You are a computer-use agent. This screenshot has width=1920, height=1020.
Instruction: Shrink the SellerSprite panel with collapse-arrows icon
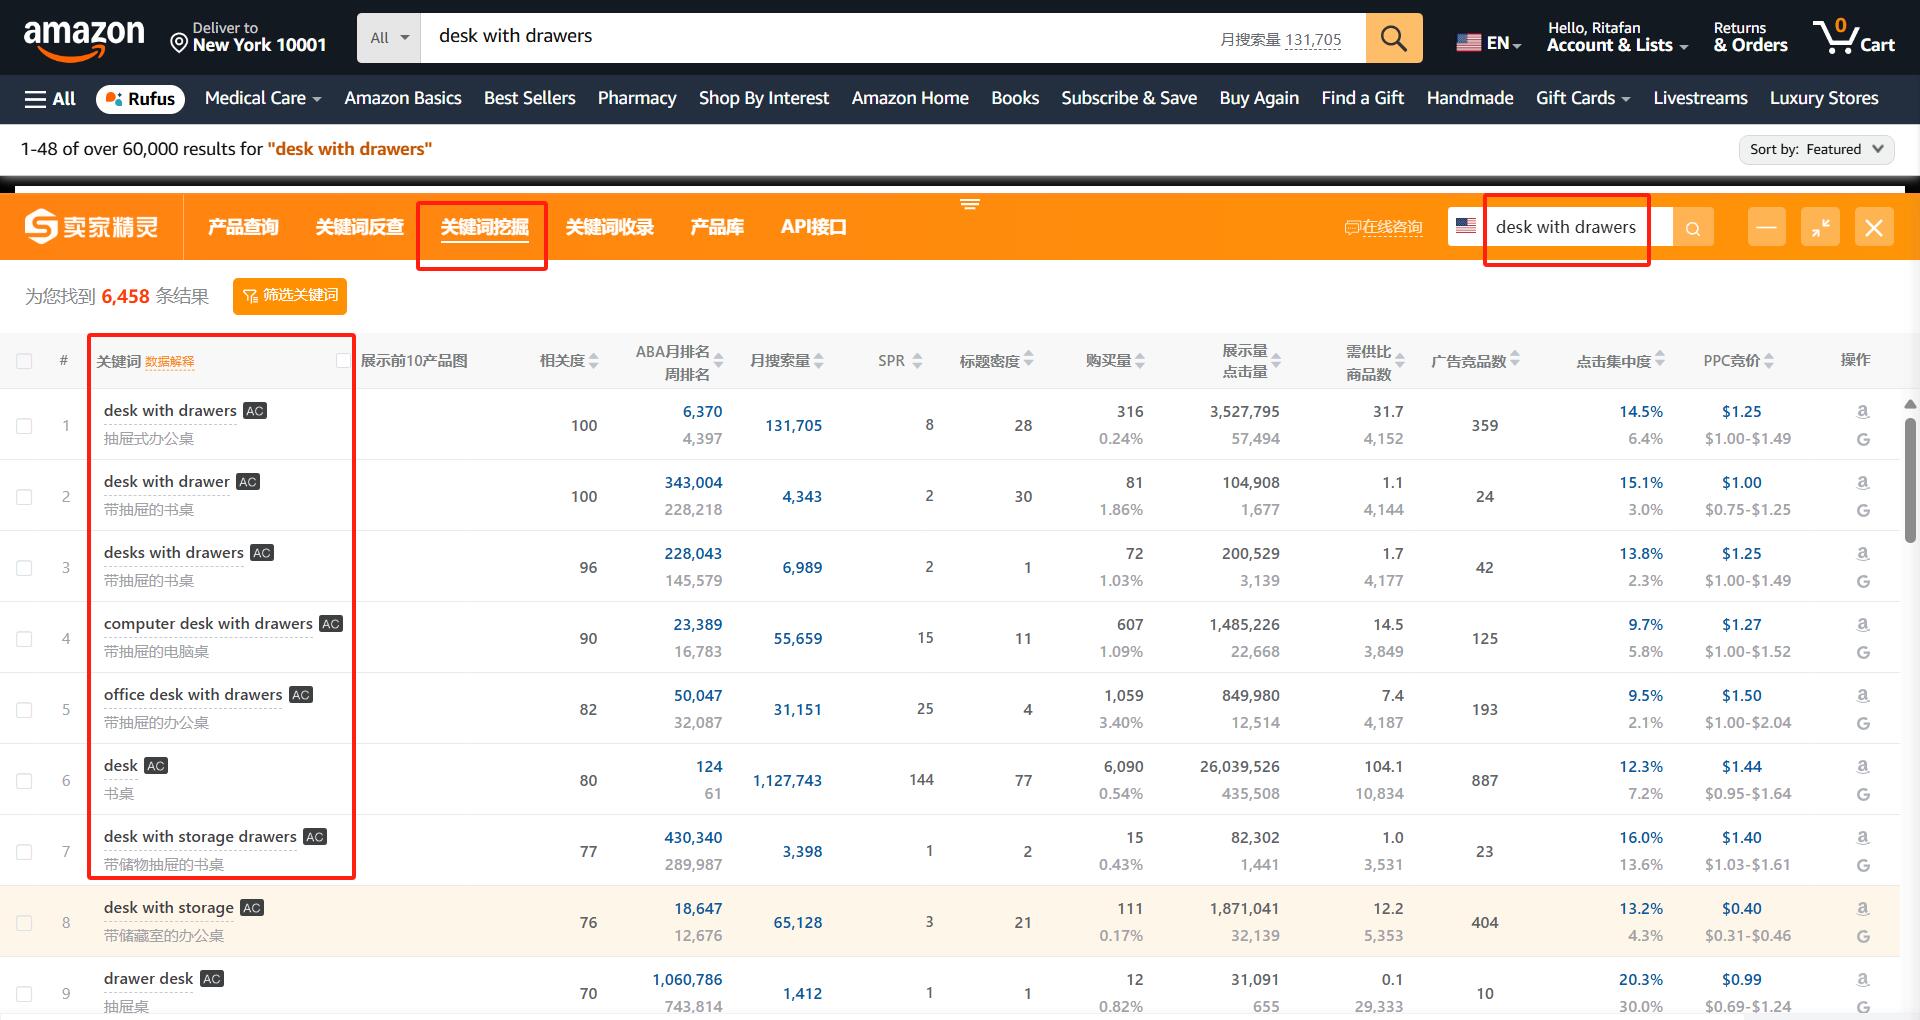[1821, 227]
